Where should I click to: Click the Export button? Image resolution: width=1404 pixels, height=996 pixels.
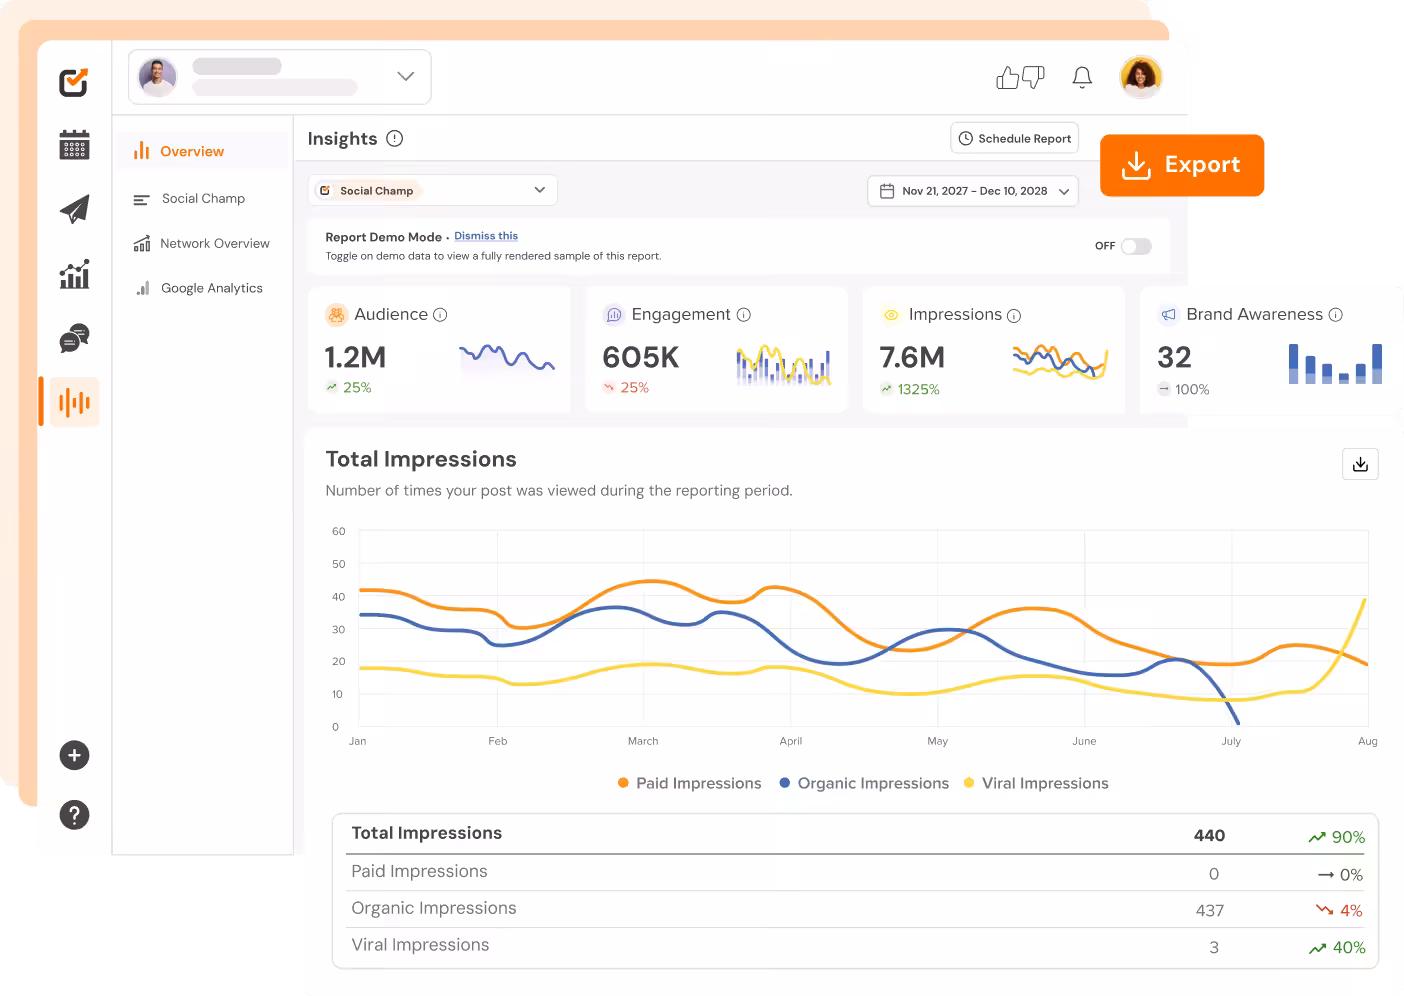[1181, 165]
